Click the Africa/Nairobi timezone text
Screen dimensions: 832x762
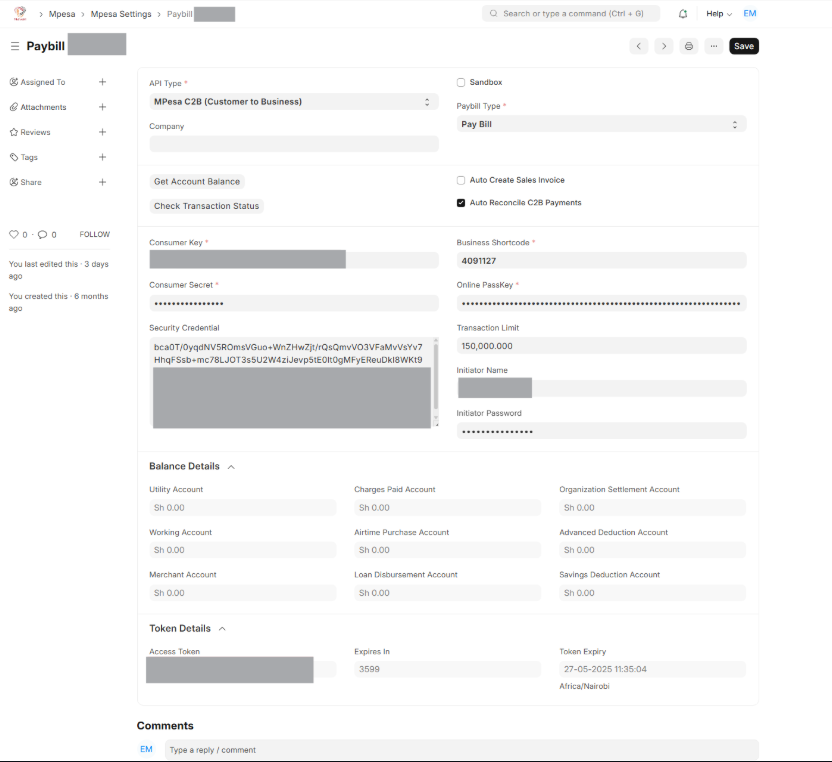(x=584, y=686)
